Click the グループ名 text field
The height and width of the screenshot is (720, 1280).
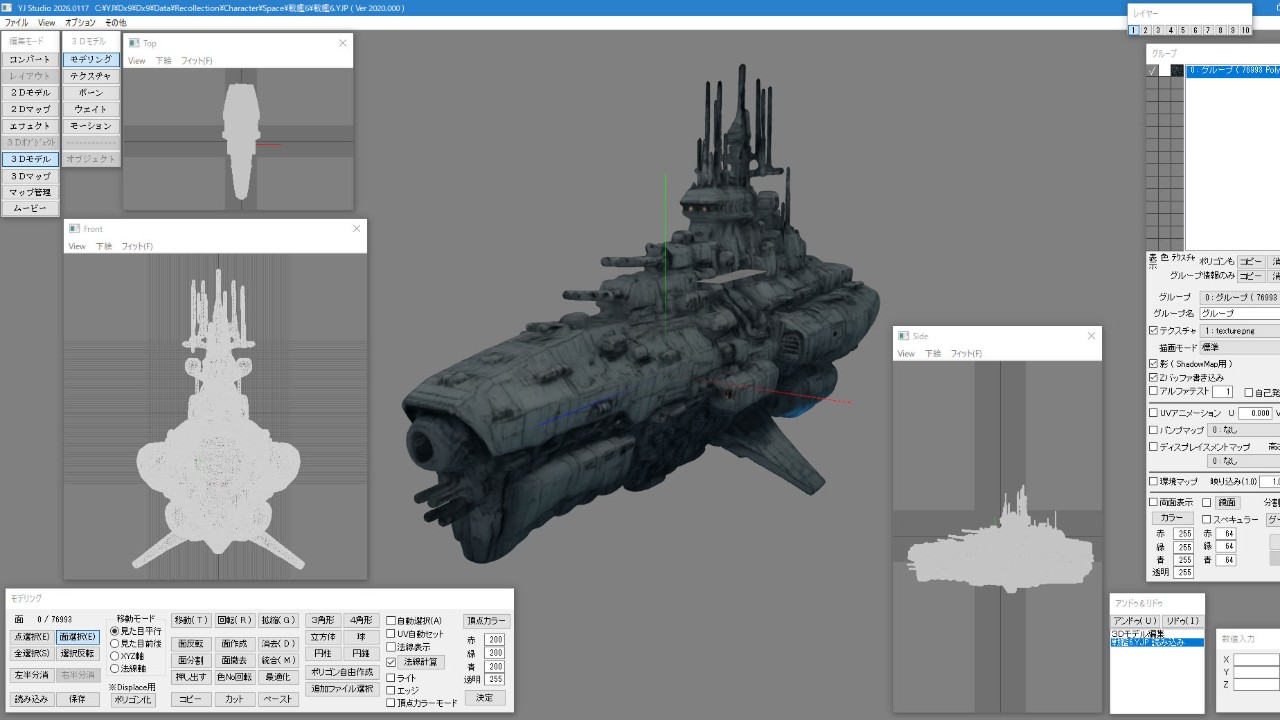1240,314
